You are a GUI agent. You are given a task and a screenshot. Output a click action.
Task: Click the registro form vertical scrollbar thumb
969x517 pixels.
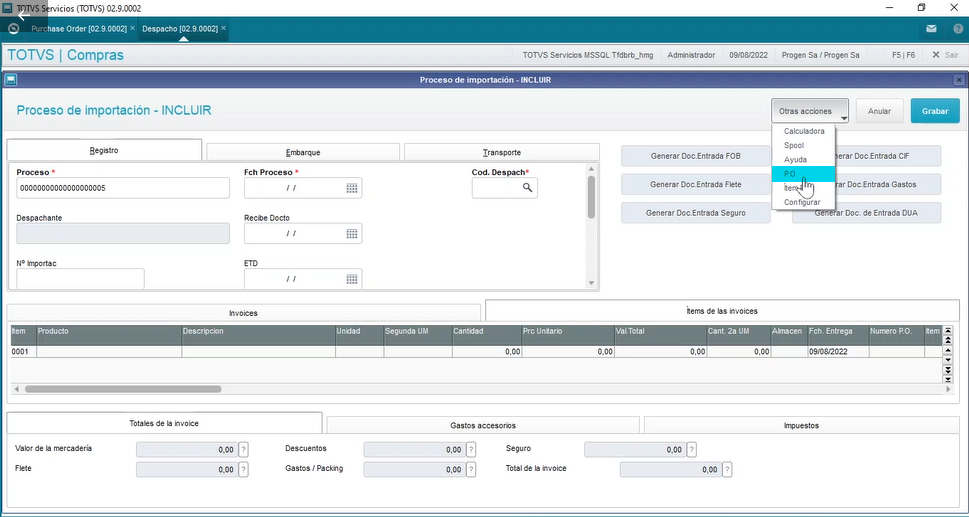[591, 196]
